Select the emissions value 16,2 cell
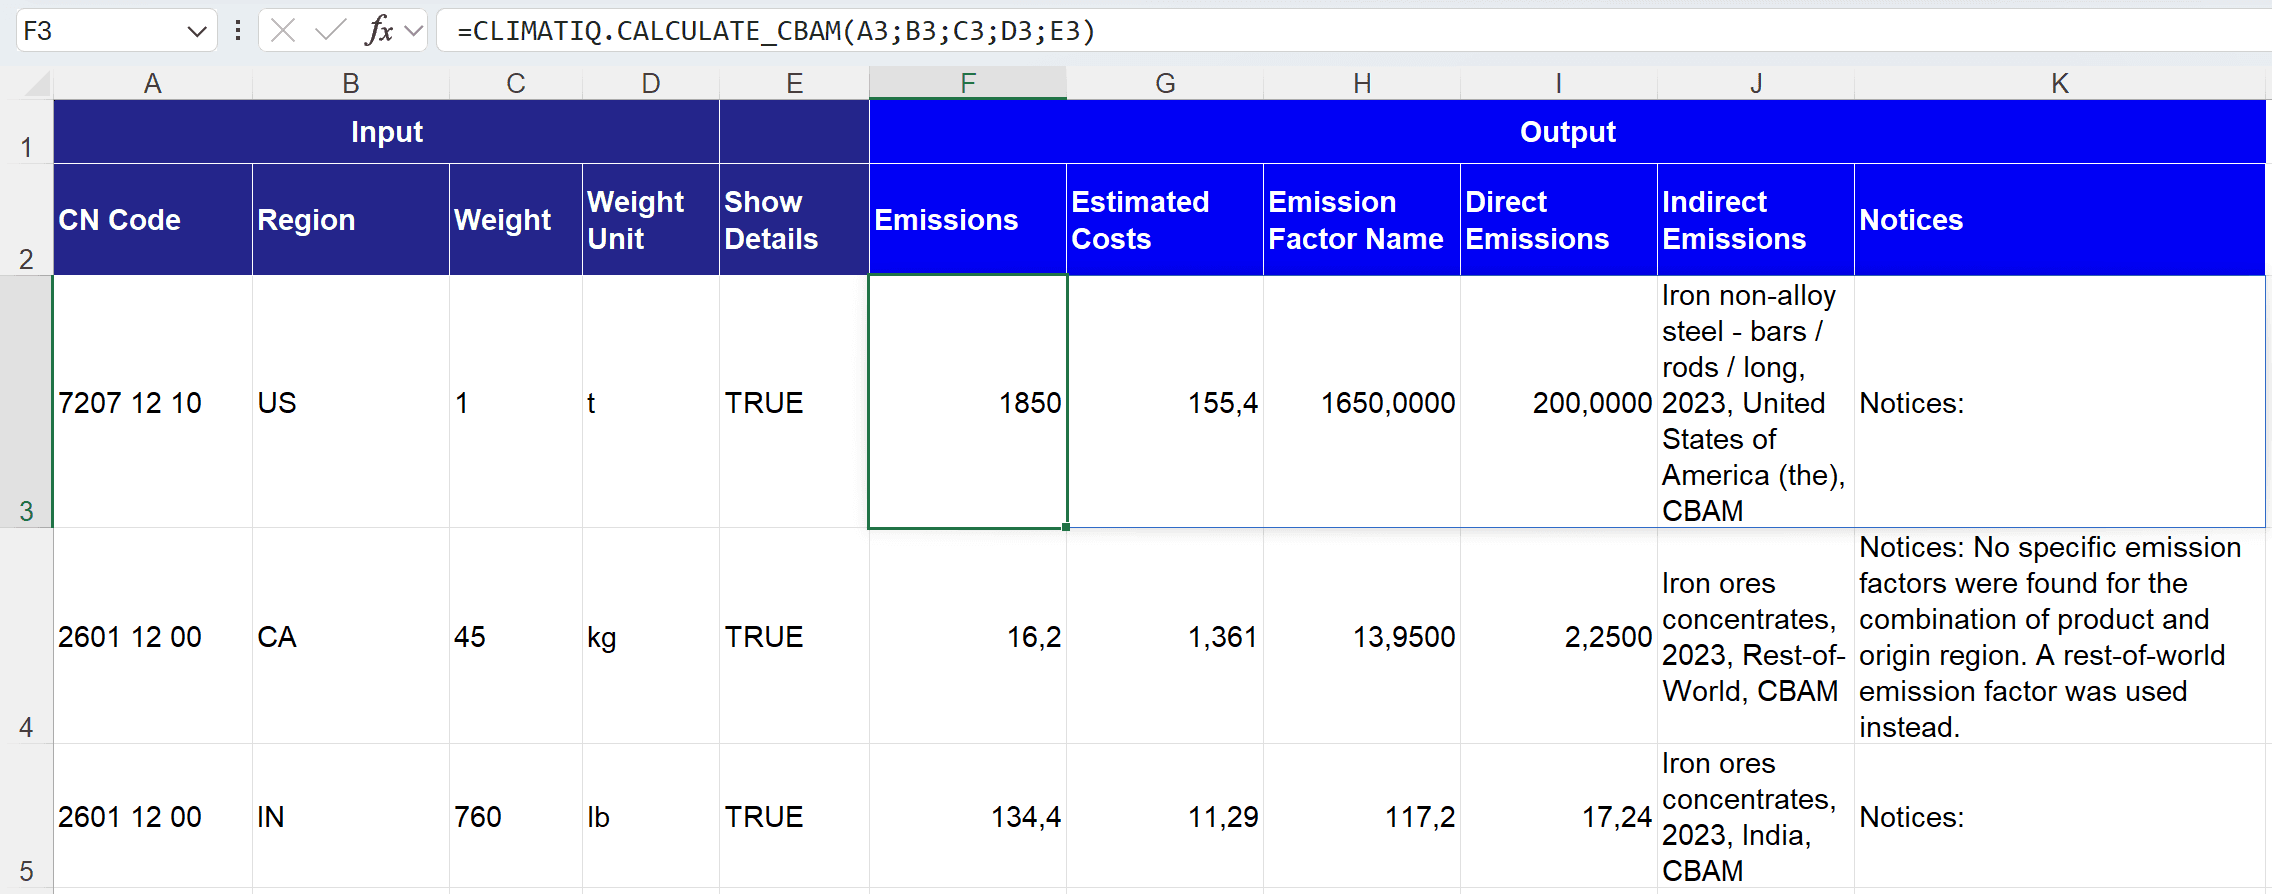The height and width of the screenshot is (894, 2272). point(967,636)
